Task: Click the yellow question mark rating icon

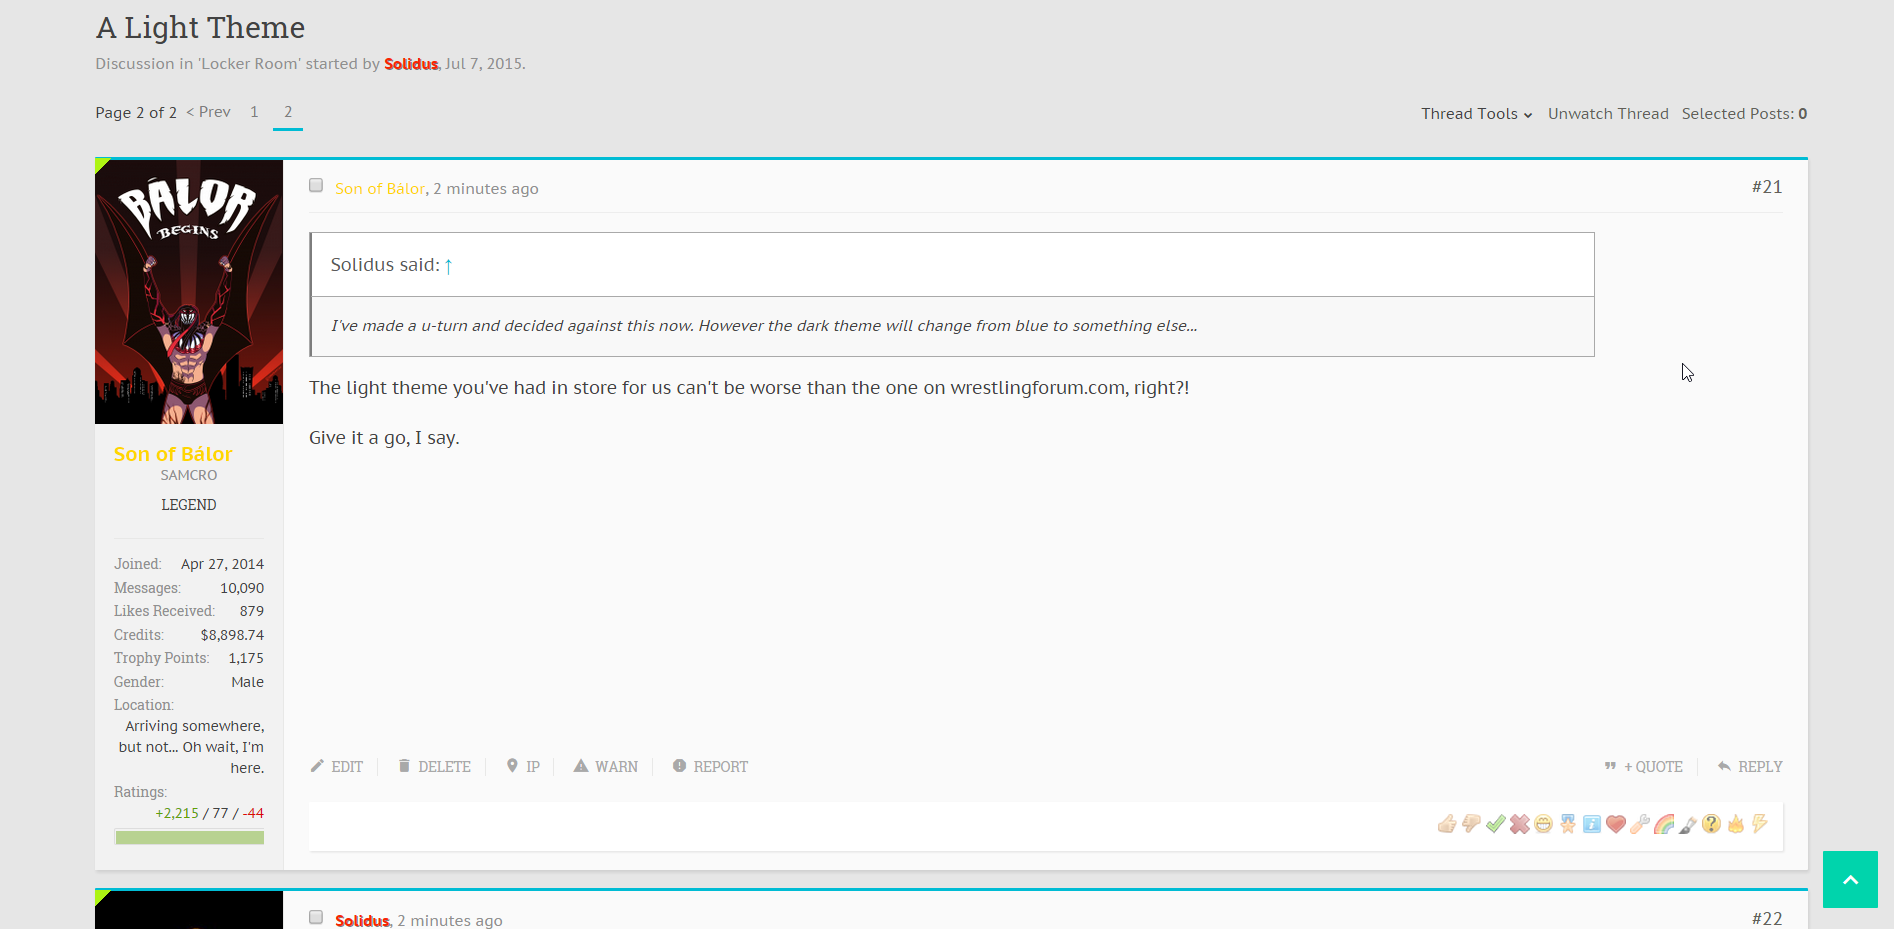Action: click(1712, 824)
